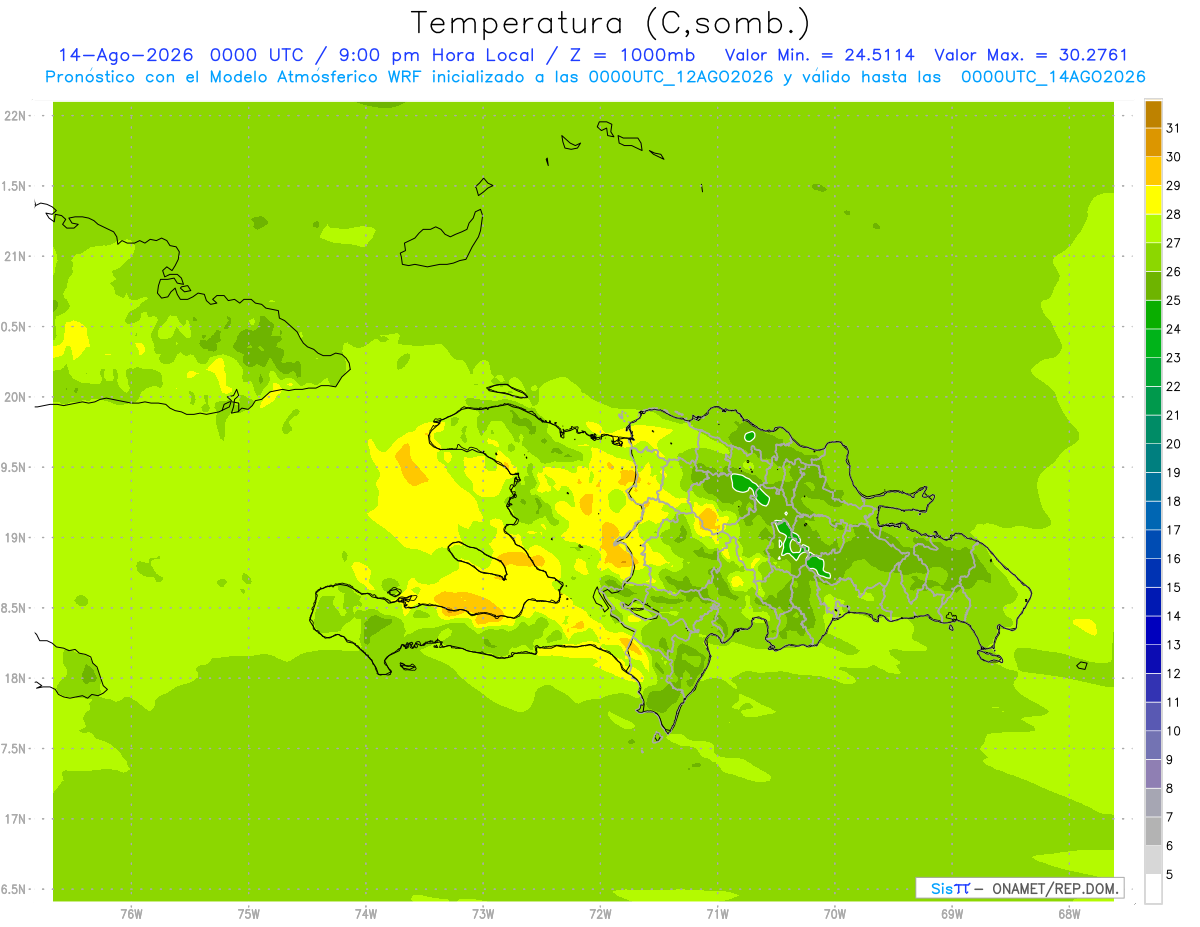Viewport: 1200px width, 927px height.
Task: Click the legend value "20"
Action: [x=1174, y=444]
